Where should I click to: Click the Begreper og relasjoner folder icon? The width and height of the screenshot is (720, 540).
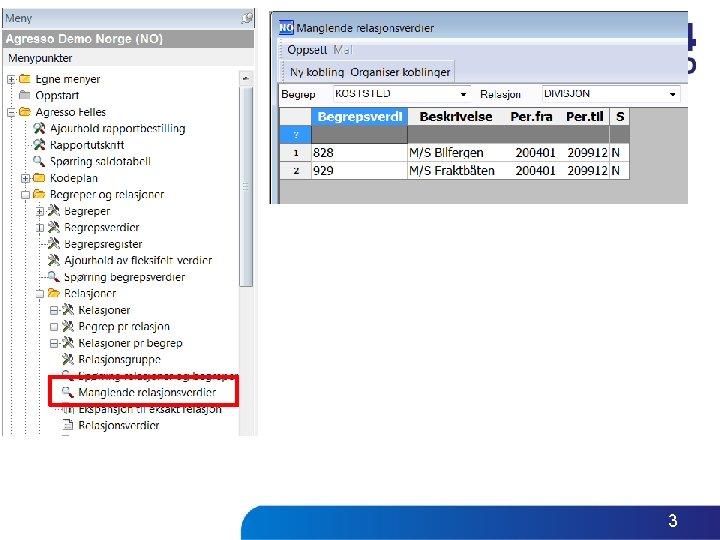[x=39, y=194]
